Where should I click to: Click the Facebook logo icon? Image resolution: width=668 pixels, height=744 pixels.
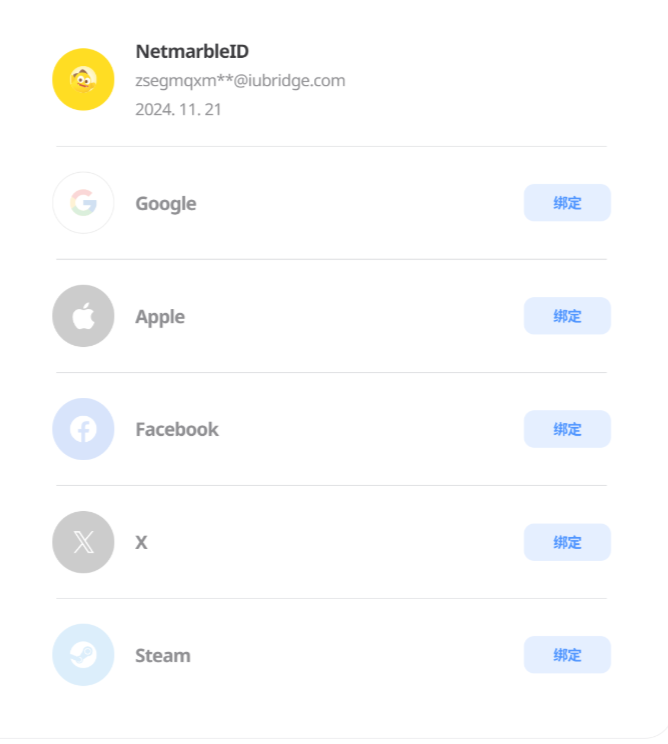click(83, 429)
